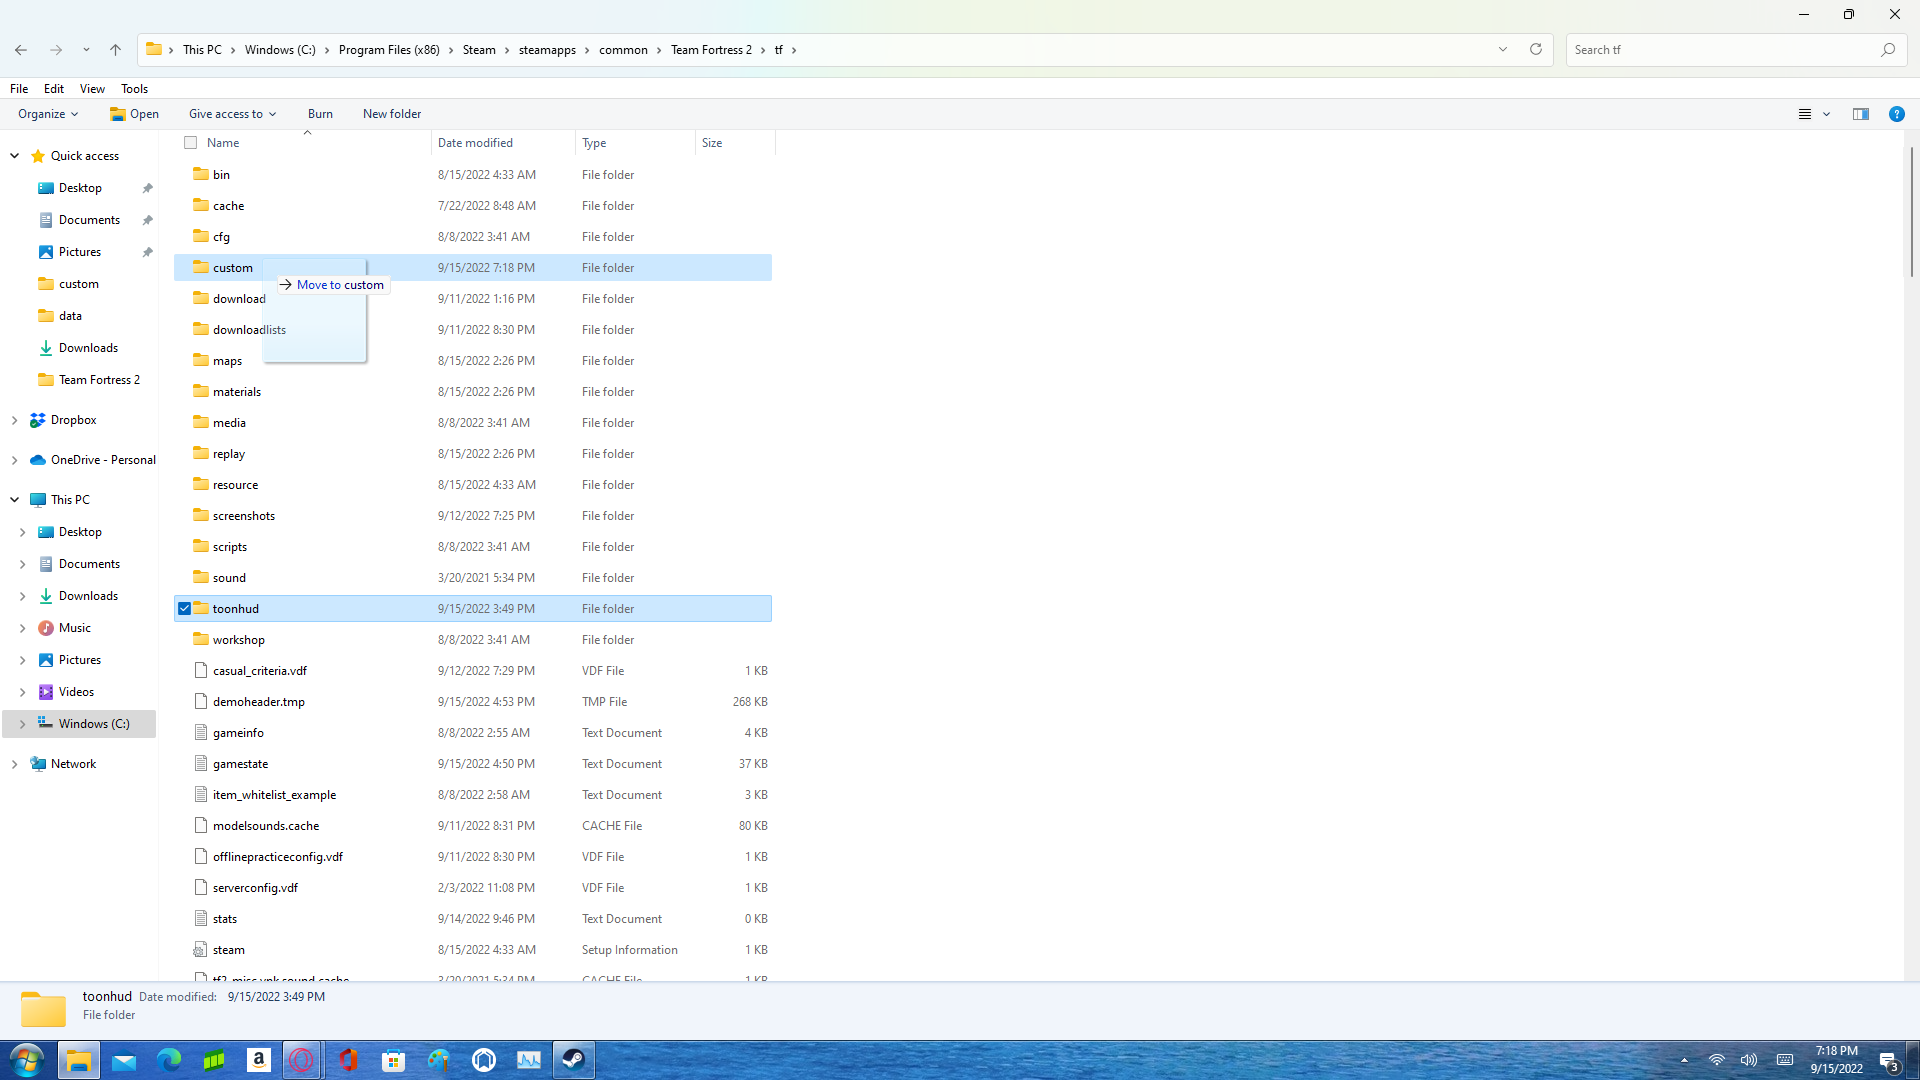This screenshot has width=1920, height=1080.
Task: Open the Organize dropdown
Action: 47,114
